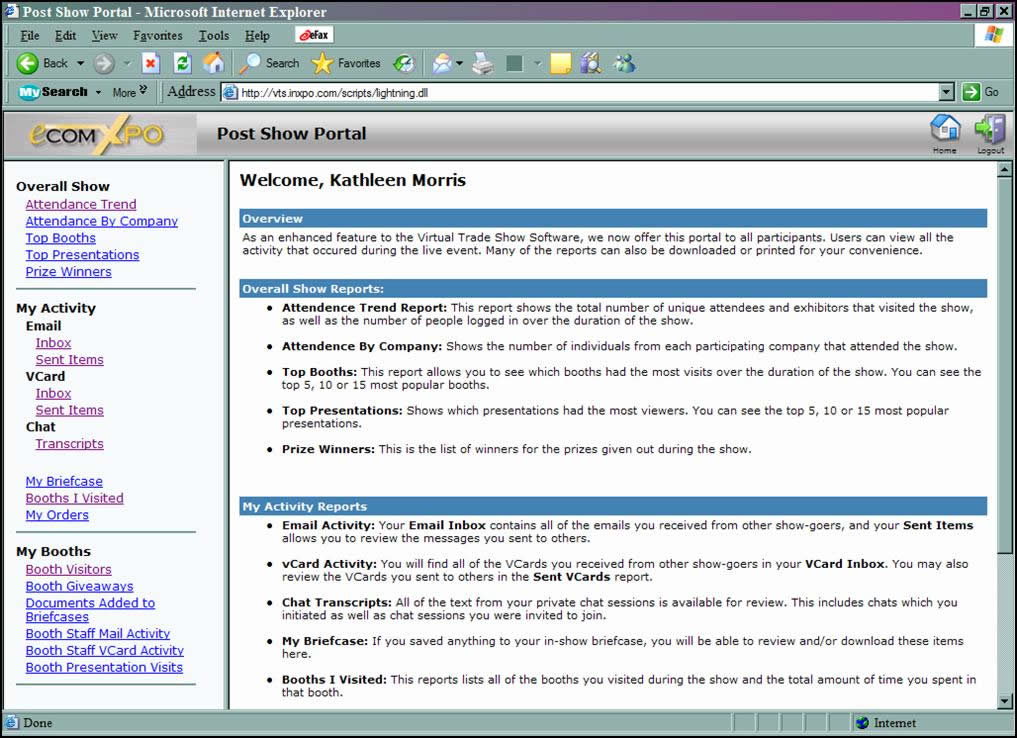Click the eFax toolbar button

314,35
